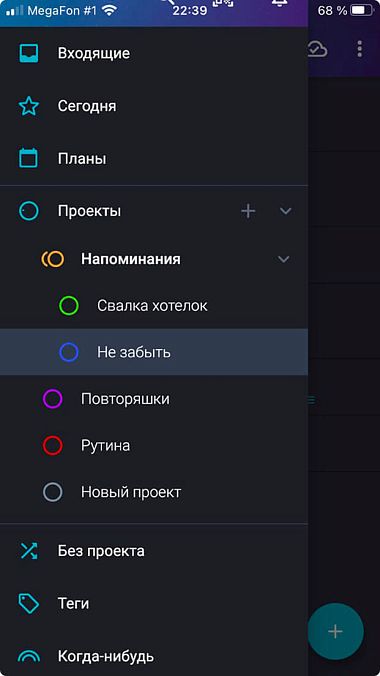This screenshot has width=380, height=676.
Task: Open the Свалка хотелок project
Action: click(154, 306)
